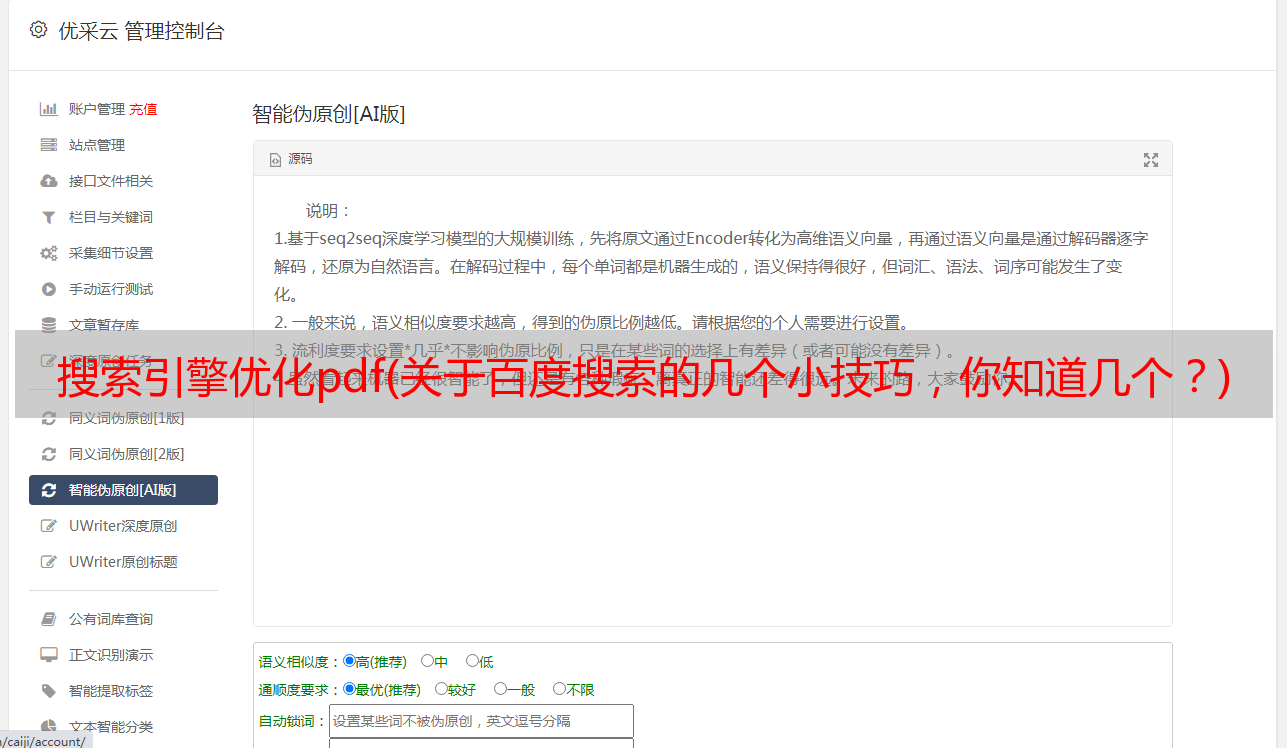This screenshot has width=1287, height=748.
Task: Click the bar chart icon for 账户管理
Action: [48, 109]
